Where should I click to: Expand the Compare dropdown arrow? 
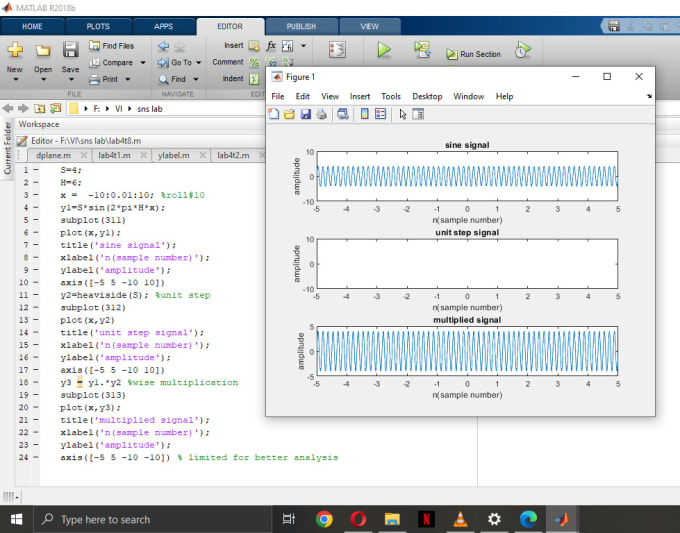tap(143, 62)
